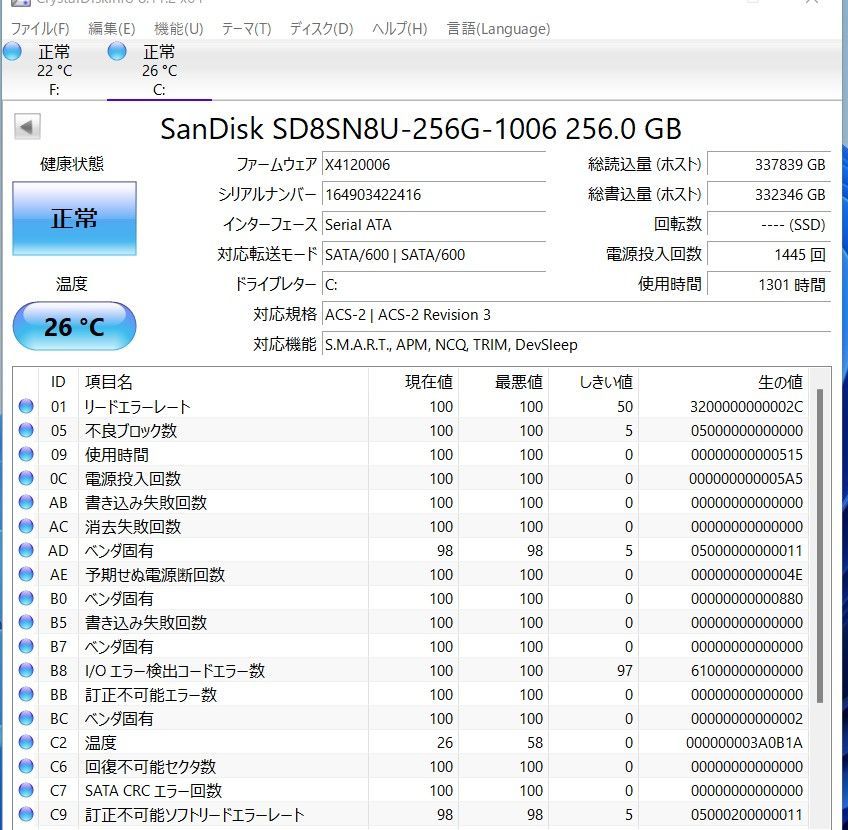Click status dot for attribute AD row
This screenshot has width=848, height=830.
[26, 550]
